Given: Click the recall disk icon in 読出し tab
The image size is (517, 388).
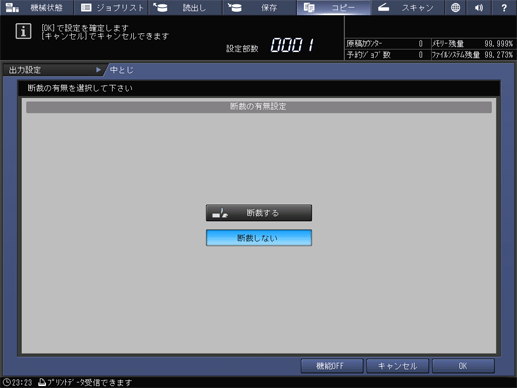Looking at the screenshot, I should tap(160, 7).
